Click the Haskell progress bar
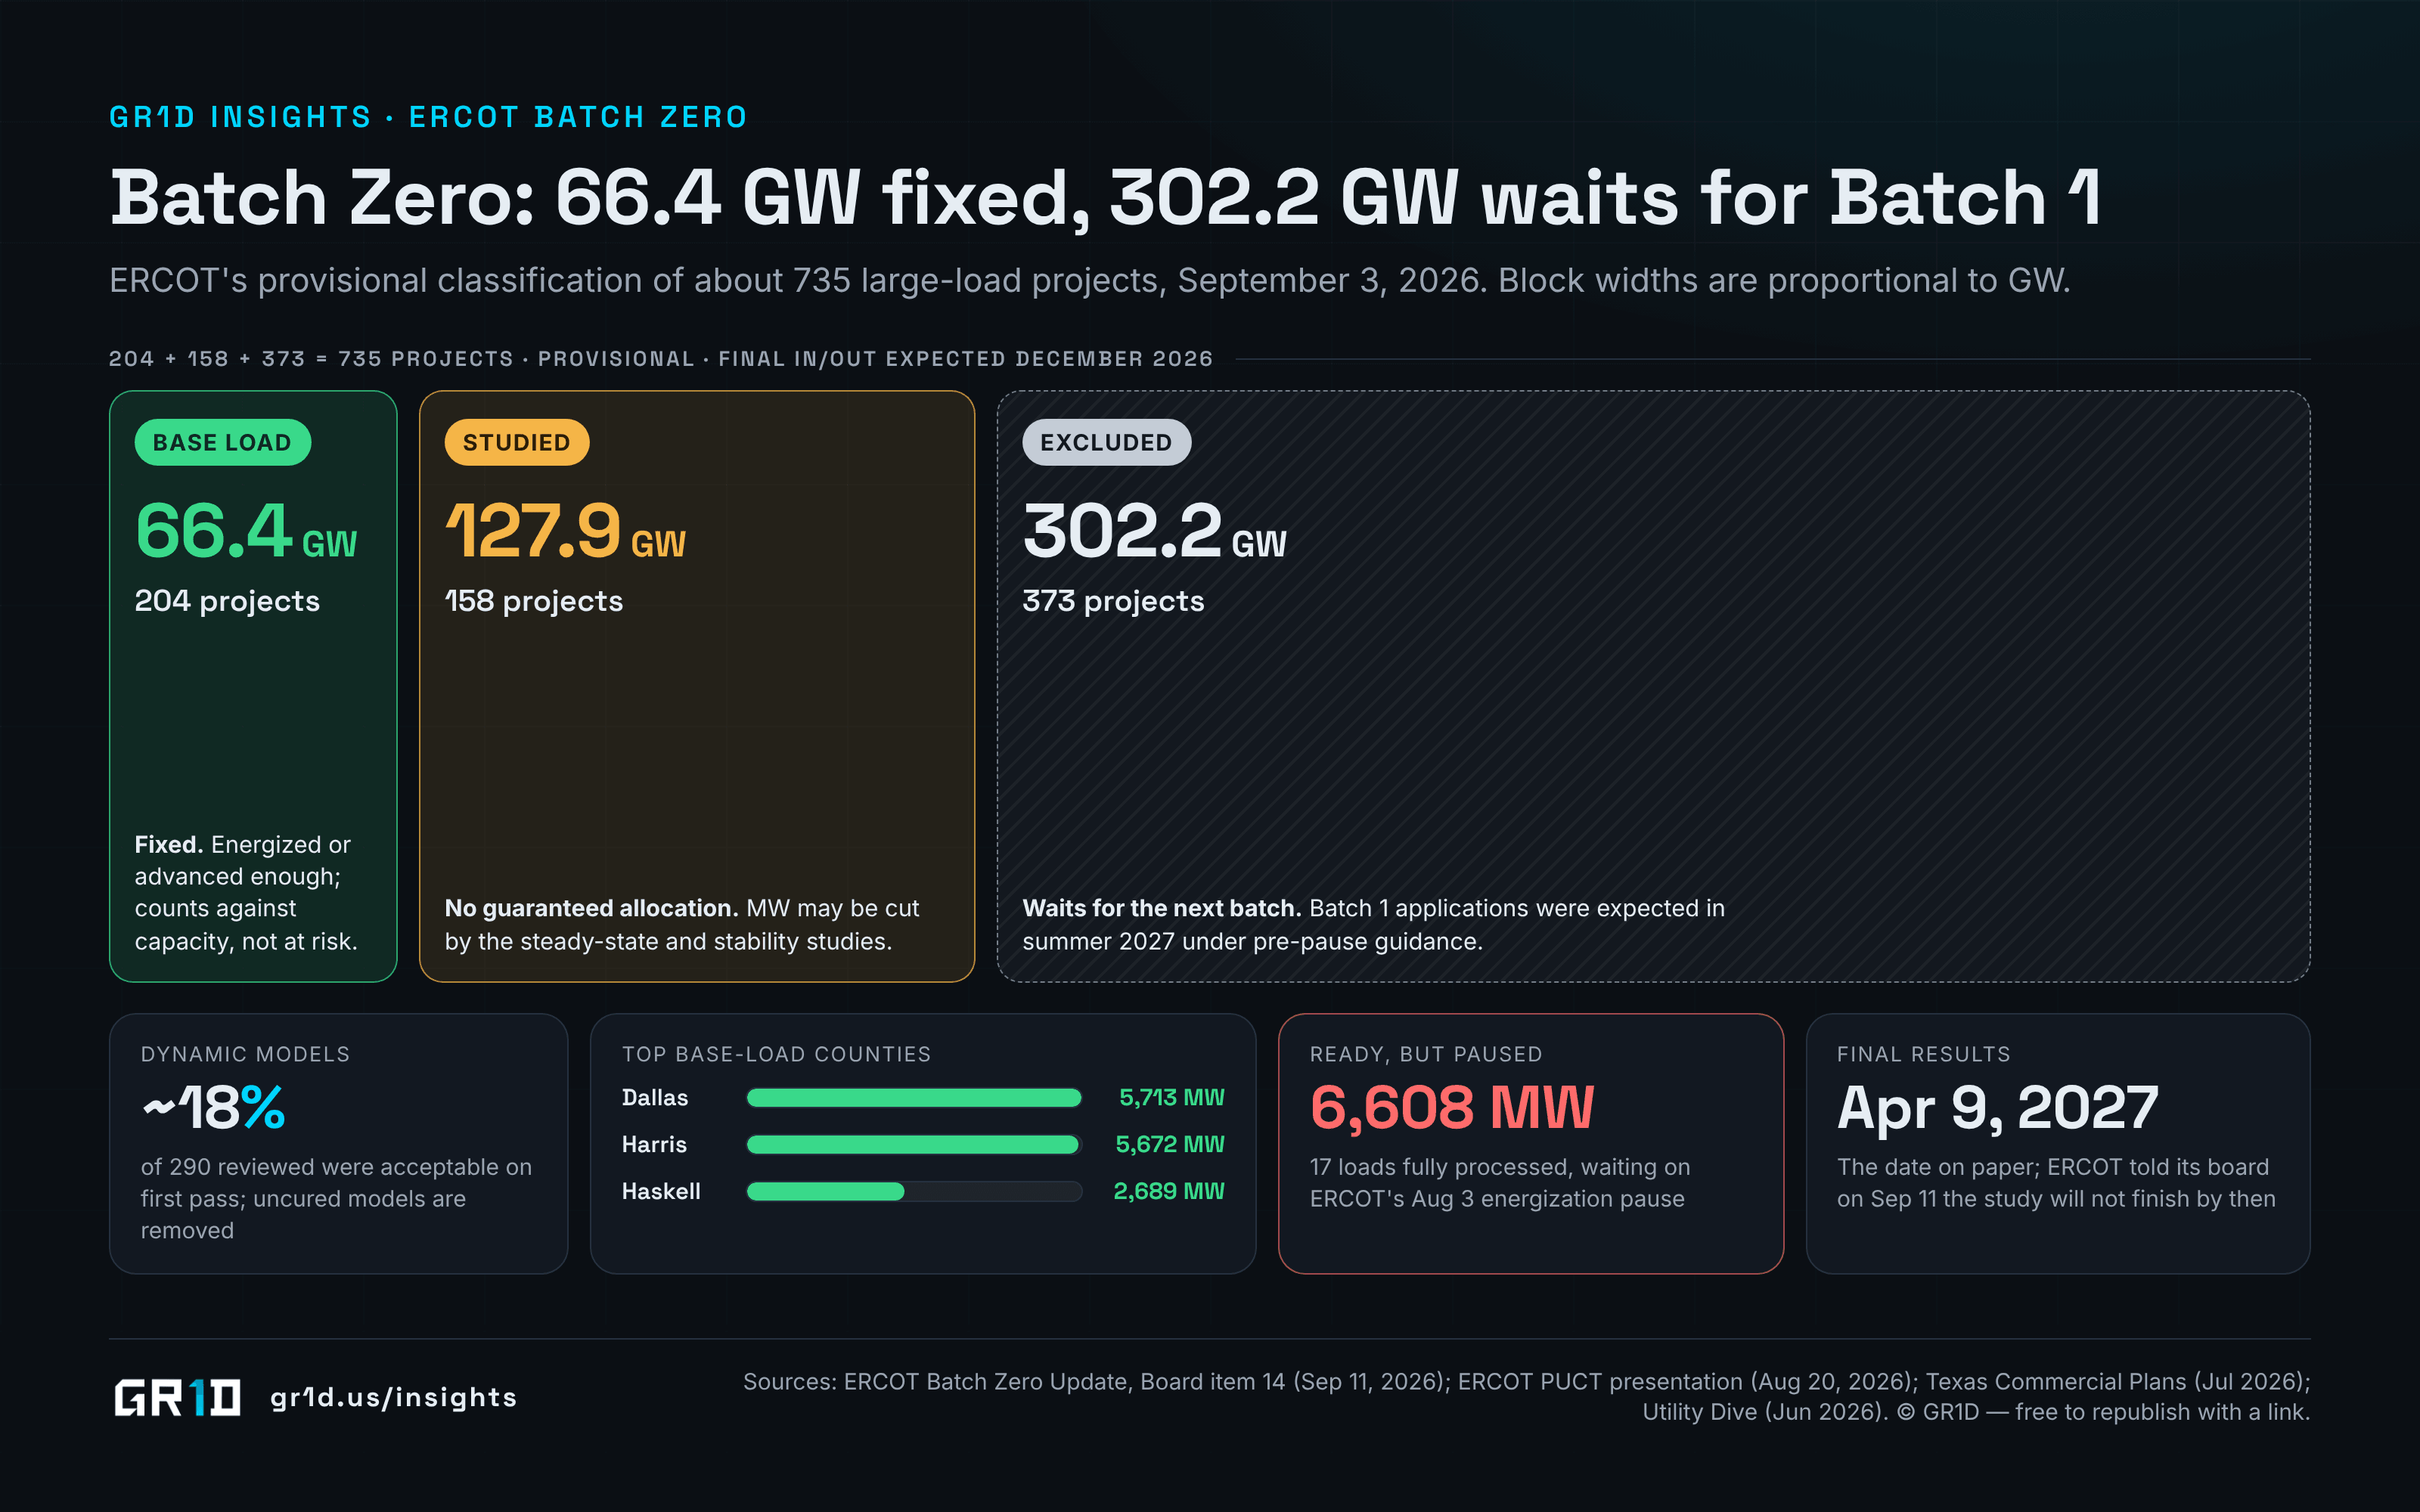 point(914,1191)
